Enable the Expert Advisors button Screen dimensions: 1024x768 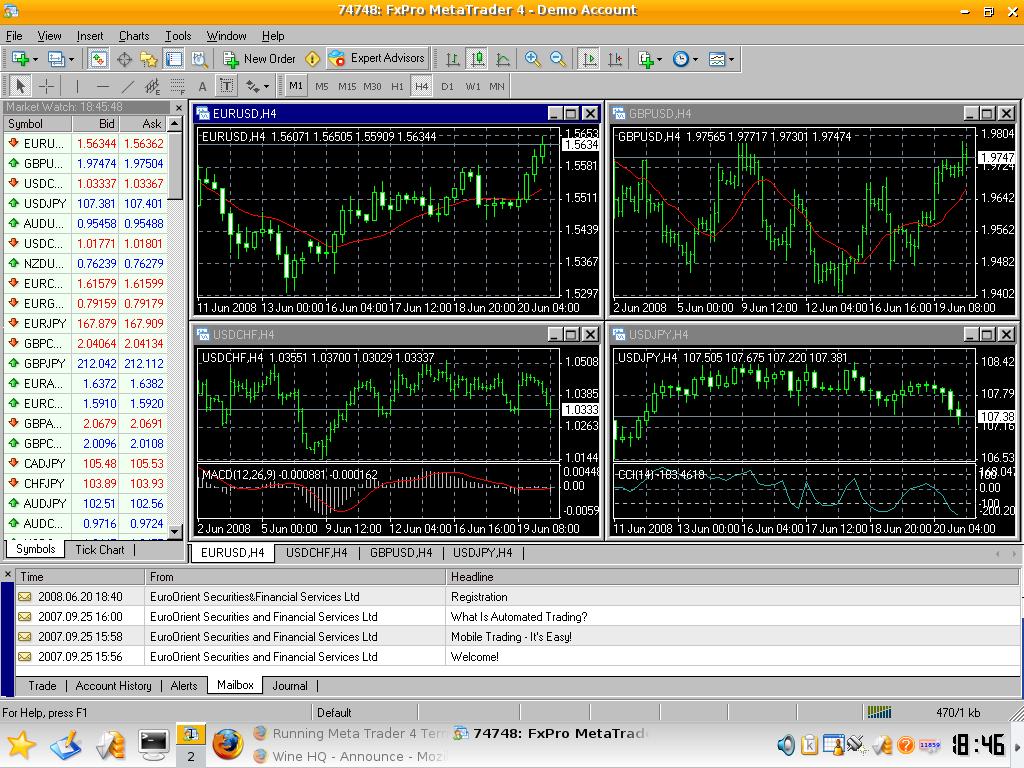[x=378, y=59]
